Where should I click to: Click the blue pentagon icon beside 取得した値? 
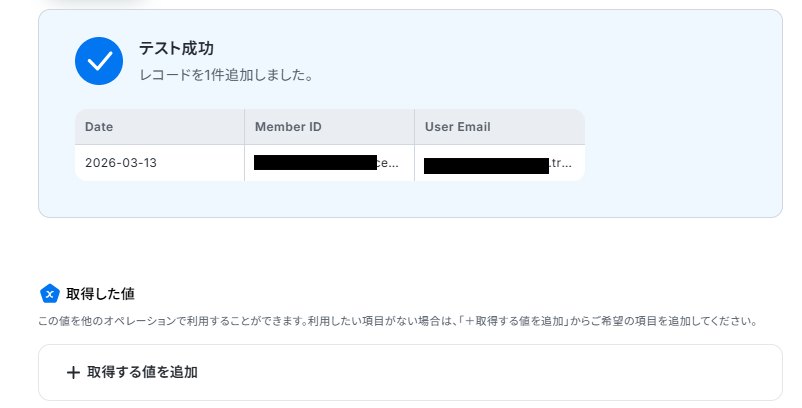(x=49, y=293)
